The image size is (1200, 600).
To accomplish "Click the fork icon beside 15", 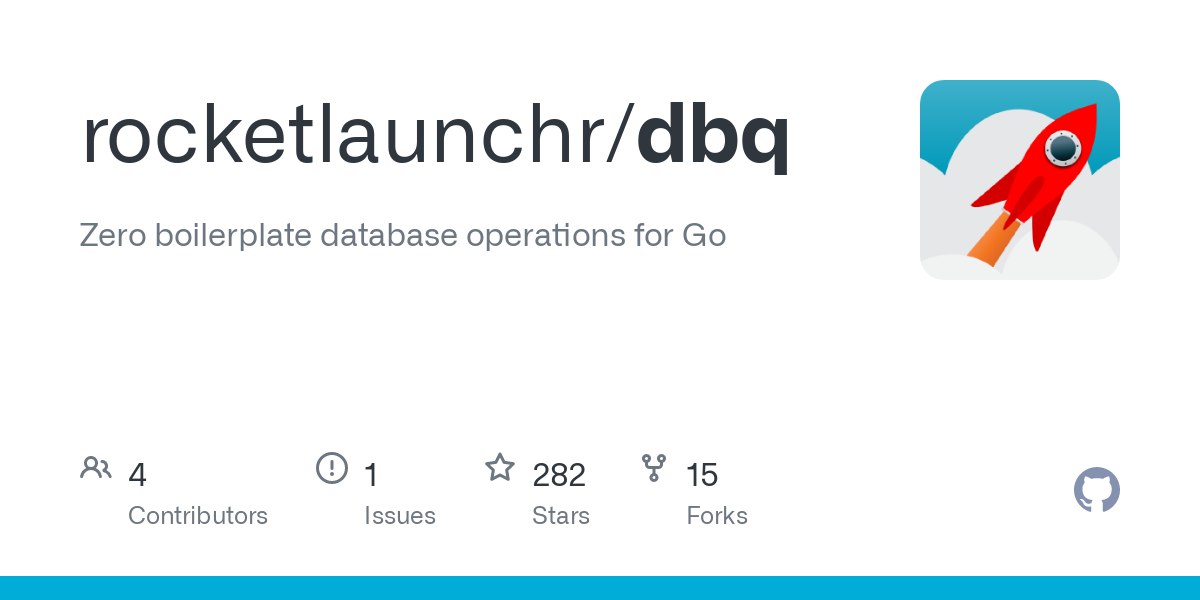I will pyautogui.click(x=654, y=468).
